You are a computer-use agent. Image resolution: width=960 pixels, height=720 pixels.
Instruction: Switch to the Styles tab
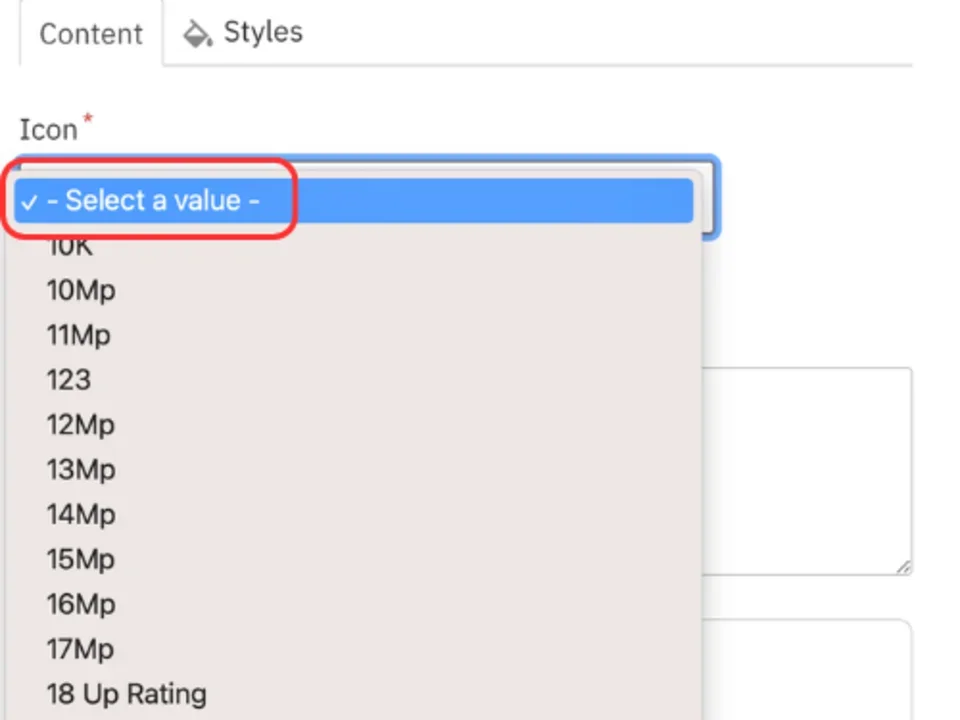pyautogui.click(x=262, y=33)
